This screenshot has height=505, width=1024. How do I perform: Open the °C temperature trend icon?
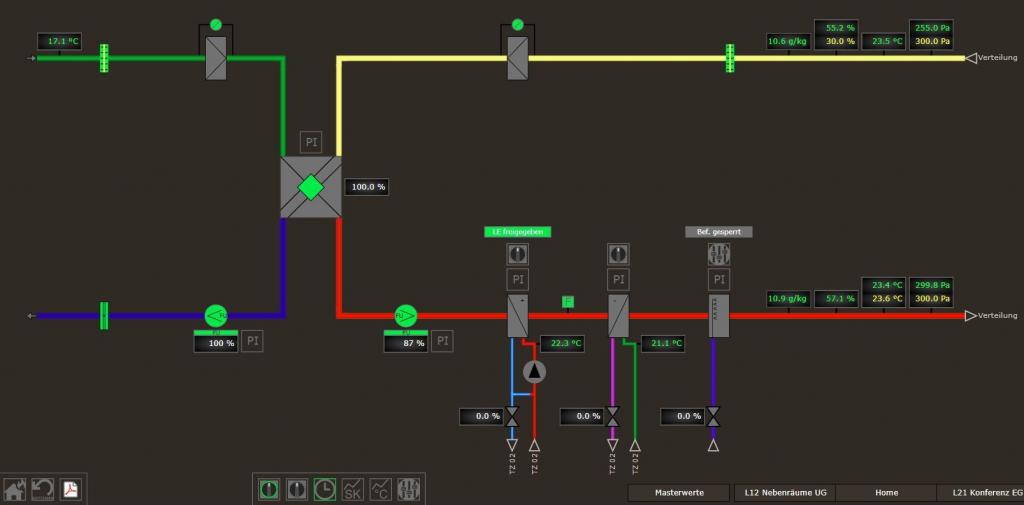381,489
